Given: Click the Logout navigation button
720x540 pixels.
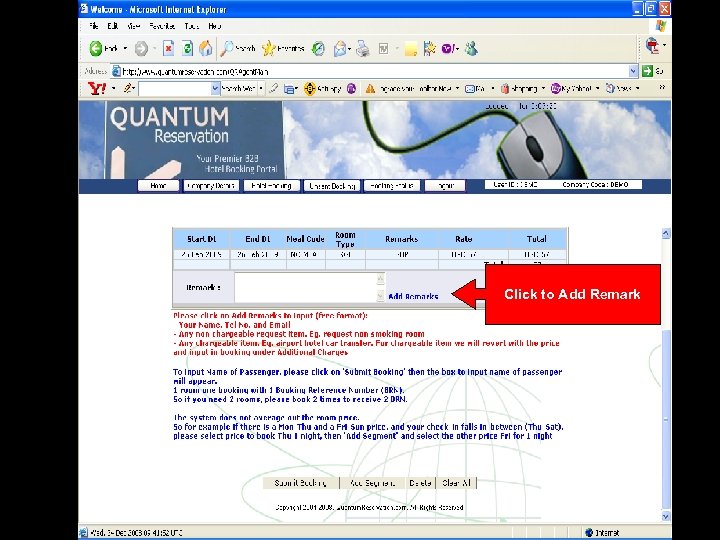Looking at the screenshot, I should coord(445,186).
